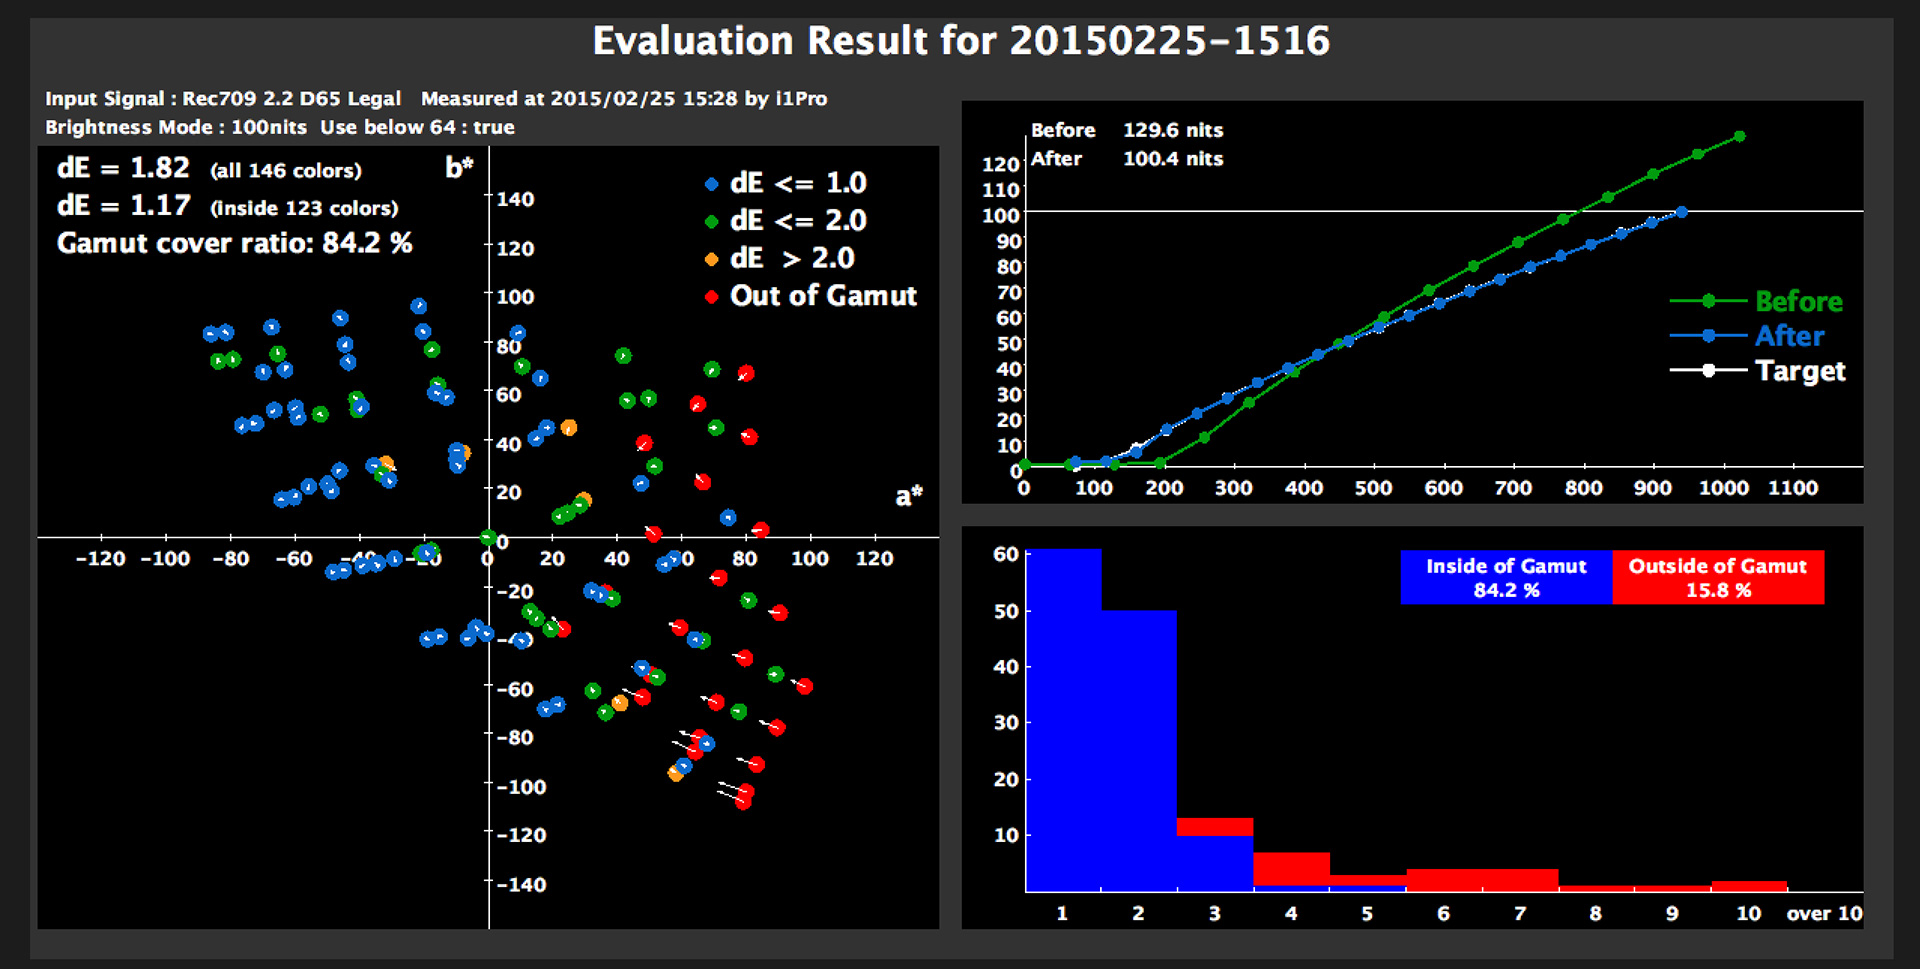Click the blue histogram bar at bin 2
The height and width of the screenshot is (969, 1920).
point(1139,750)
